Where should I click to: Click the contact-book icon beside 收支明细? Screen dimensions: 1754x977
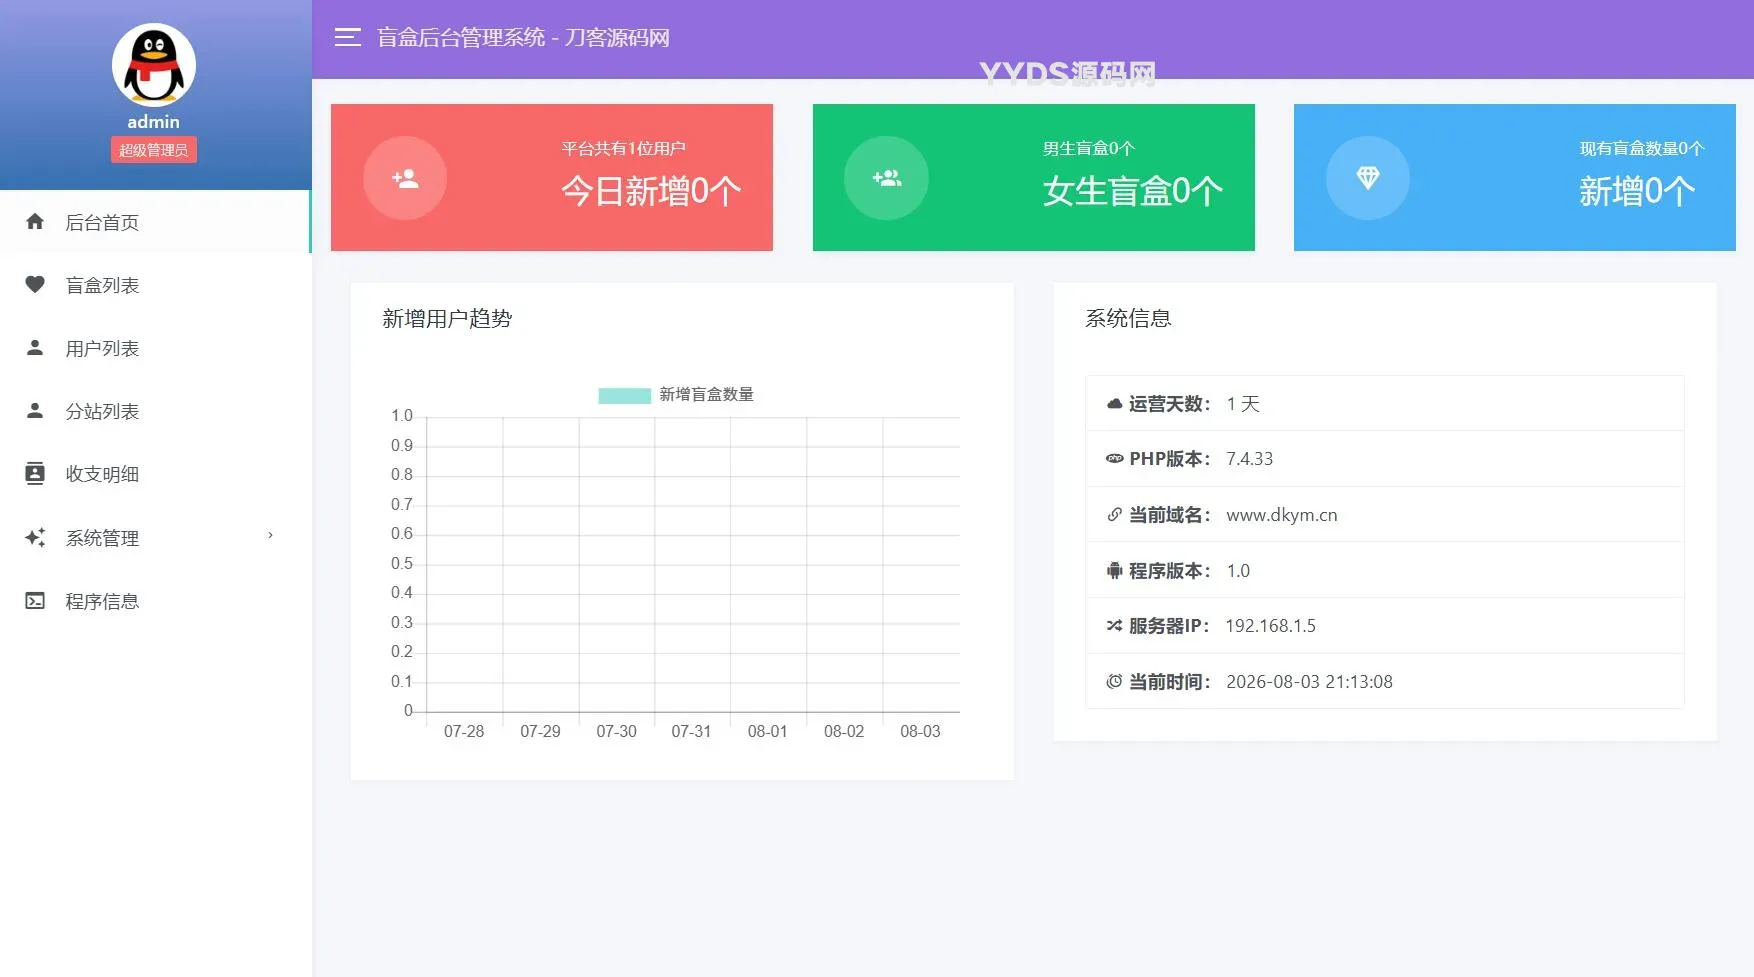(x=35, y=473)
